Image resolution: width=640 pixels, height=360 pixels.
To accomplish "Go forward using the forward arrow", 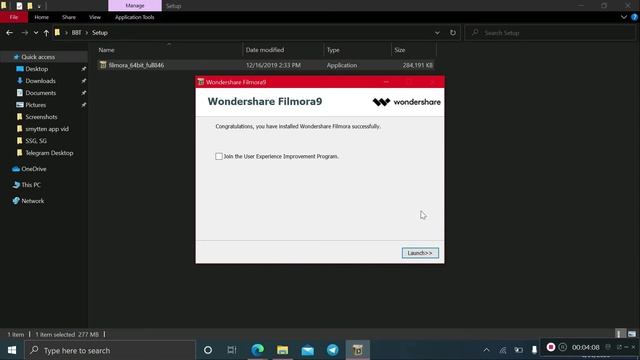I will (24, 33).
